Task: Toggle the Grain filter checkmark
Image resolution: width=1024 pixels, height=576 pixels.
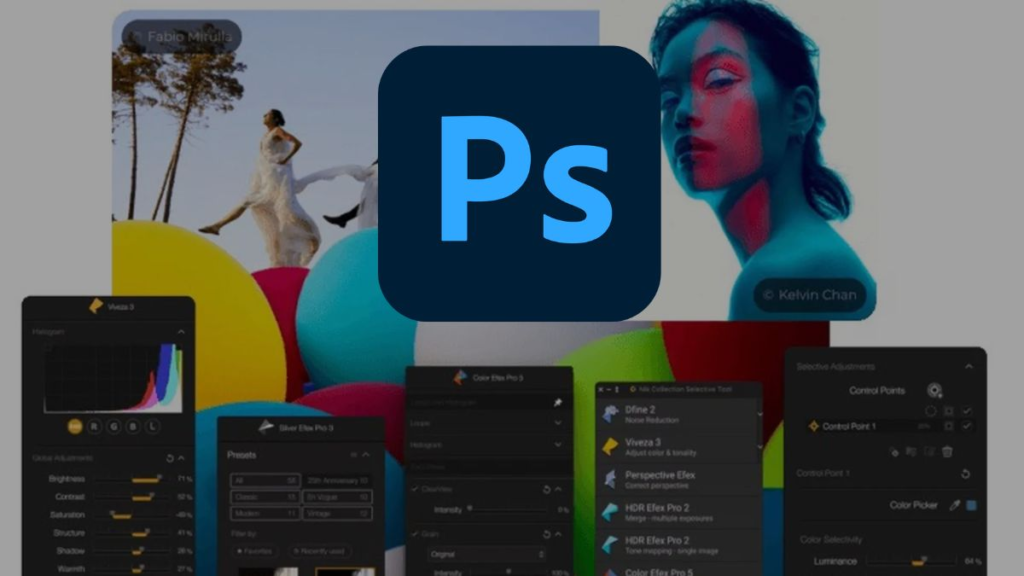Action: [416, 534]
